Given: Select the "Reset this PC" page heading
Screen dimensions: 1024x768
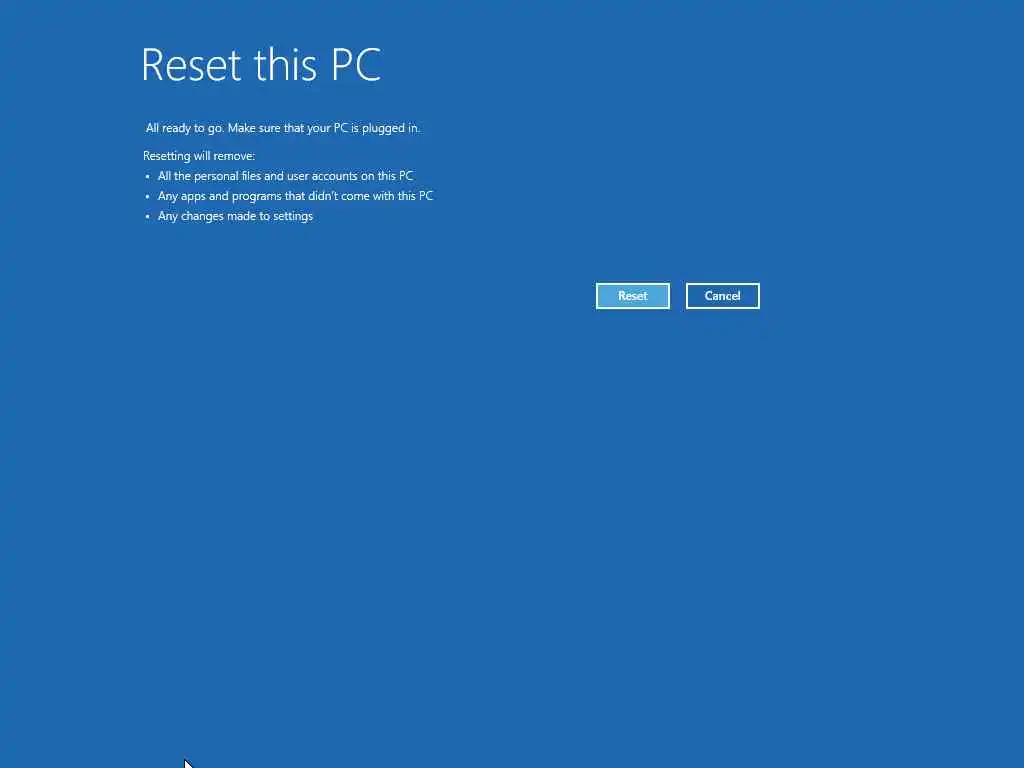Looking at the screenshot, I should 261,65.
